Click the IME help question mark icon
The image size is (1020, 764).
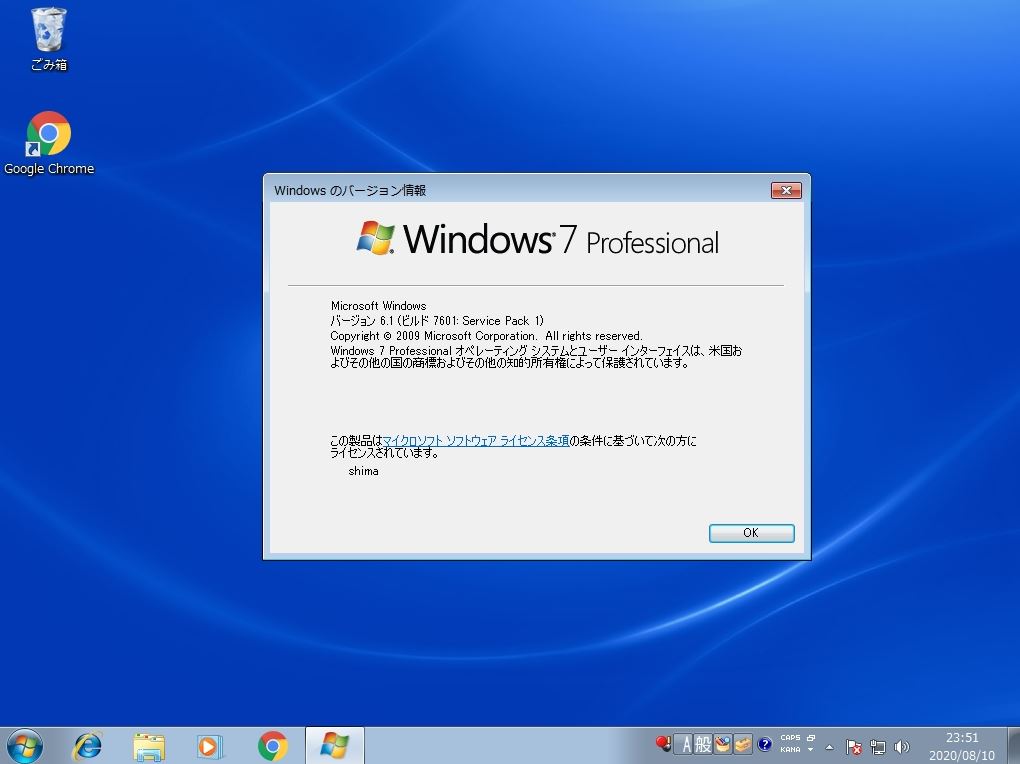click(x=765, y=744)
